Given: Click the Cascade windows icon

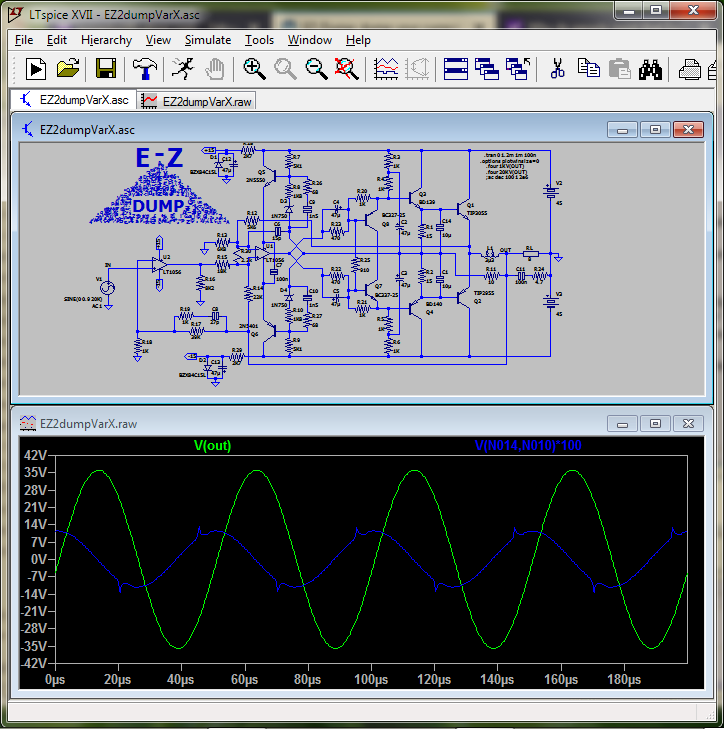Looking at the screenshot, I should 487,69.
